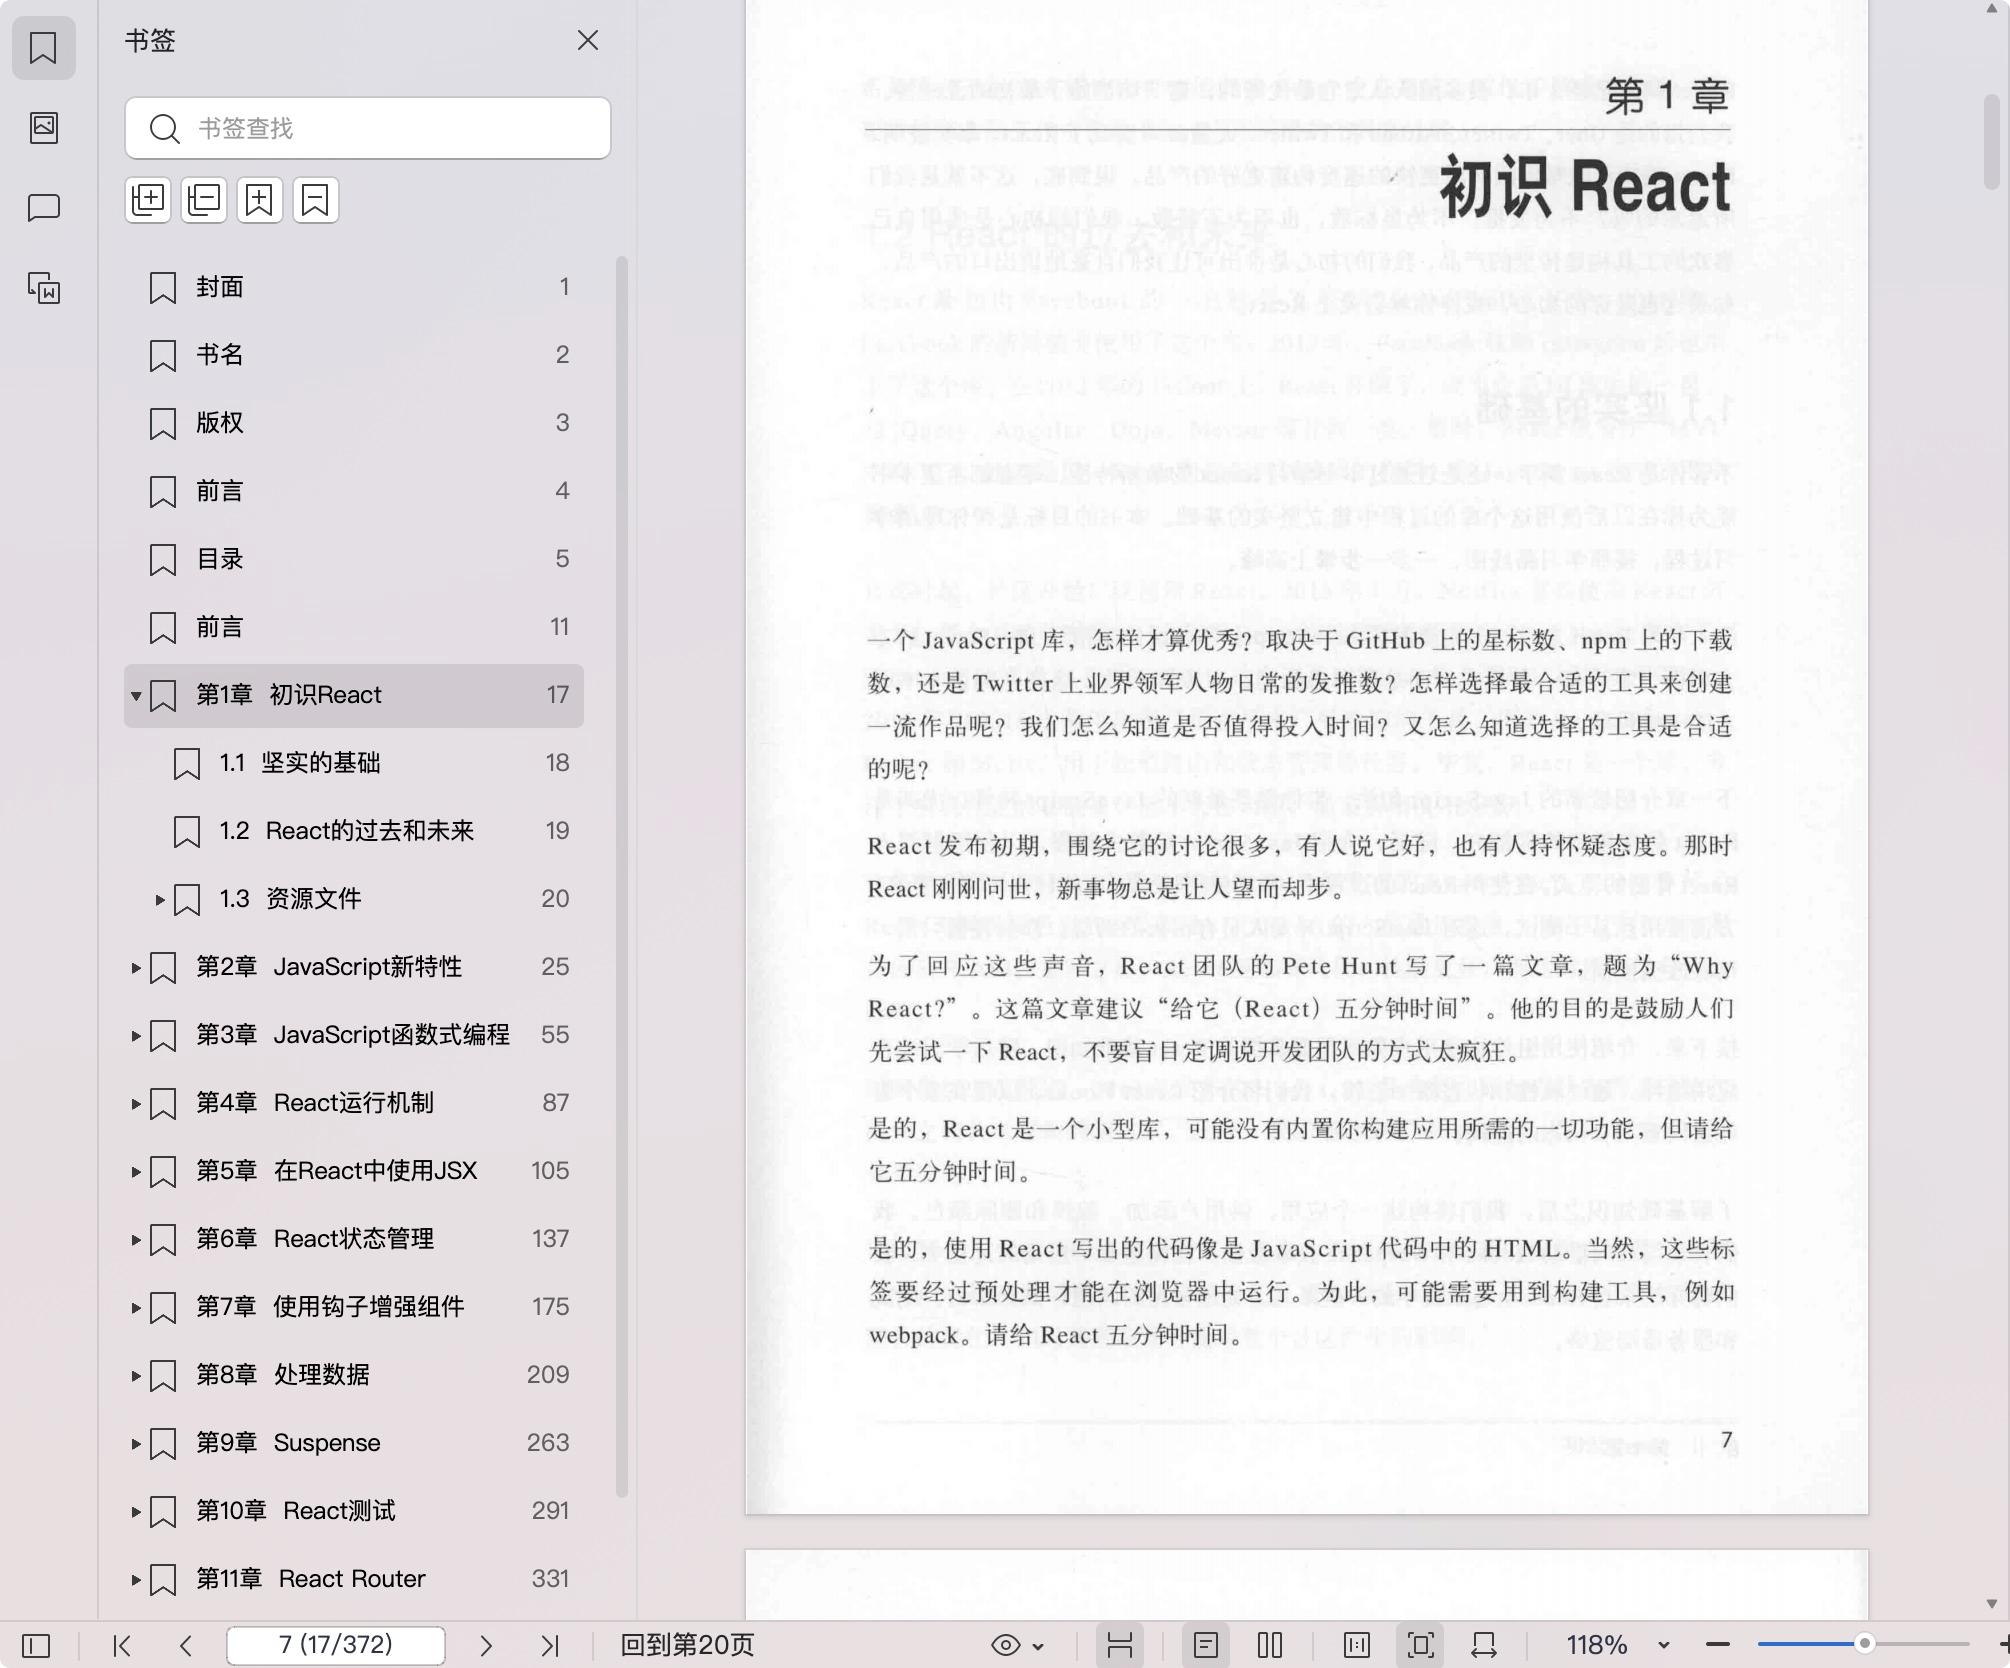Select the 版权 bookmark
Viewport: 2010px width, 1668px height.
point(354,423)
